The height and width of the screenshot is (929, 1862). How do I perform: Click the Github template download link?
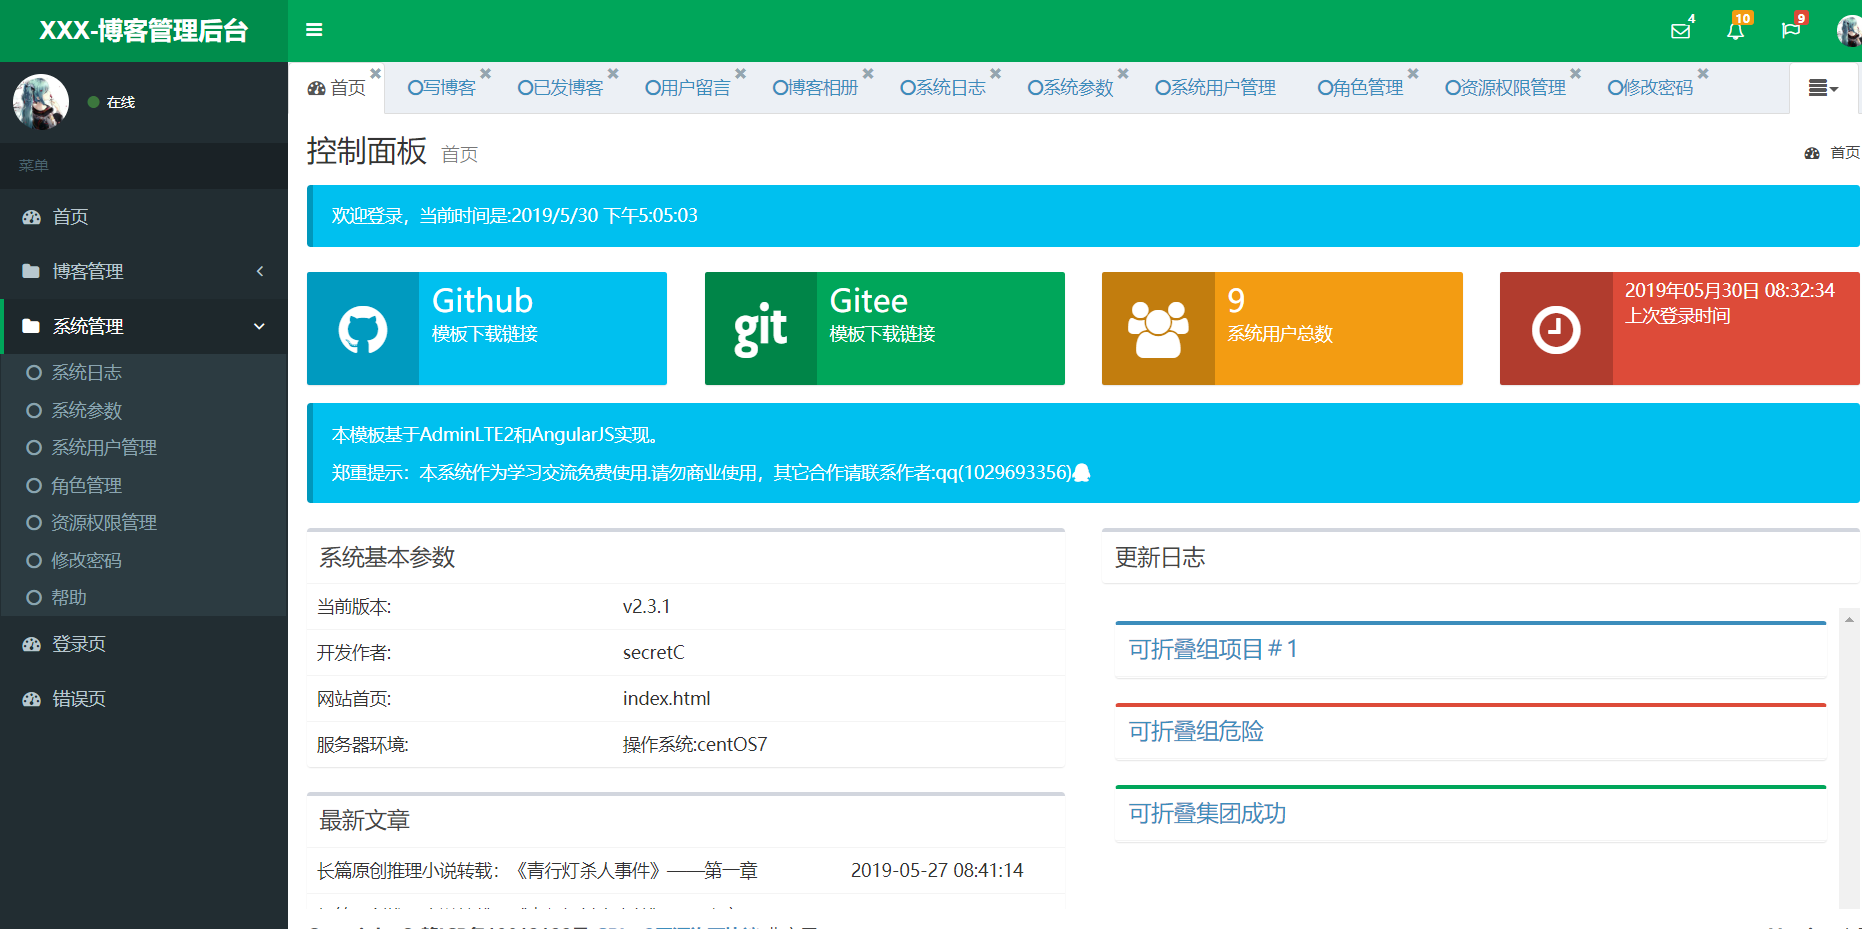click(485, 334)
